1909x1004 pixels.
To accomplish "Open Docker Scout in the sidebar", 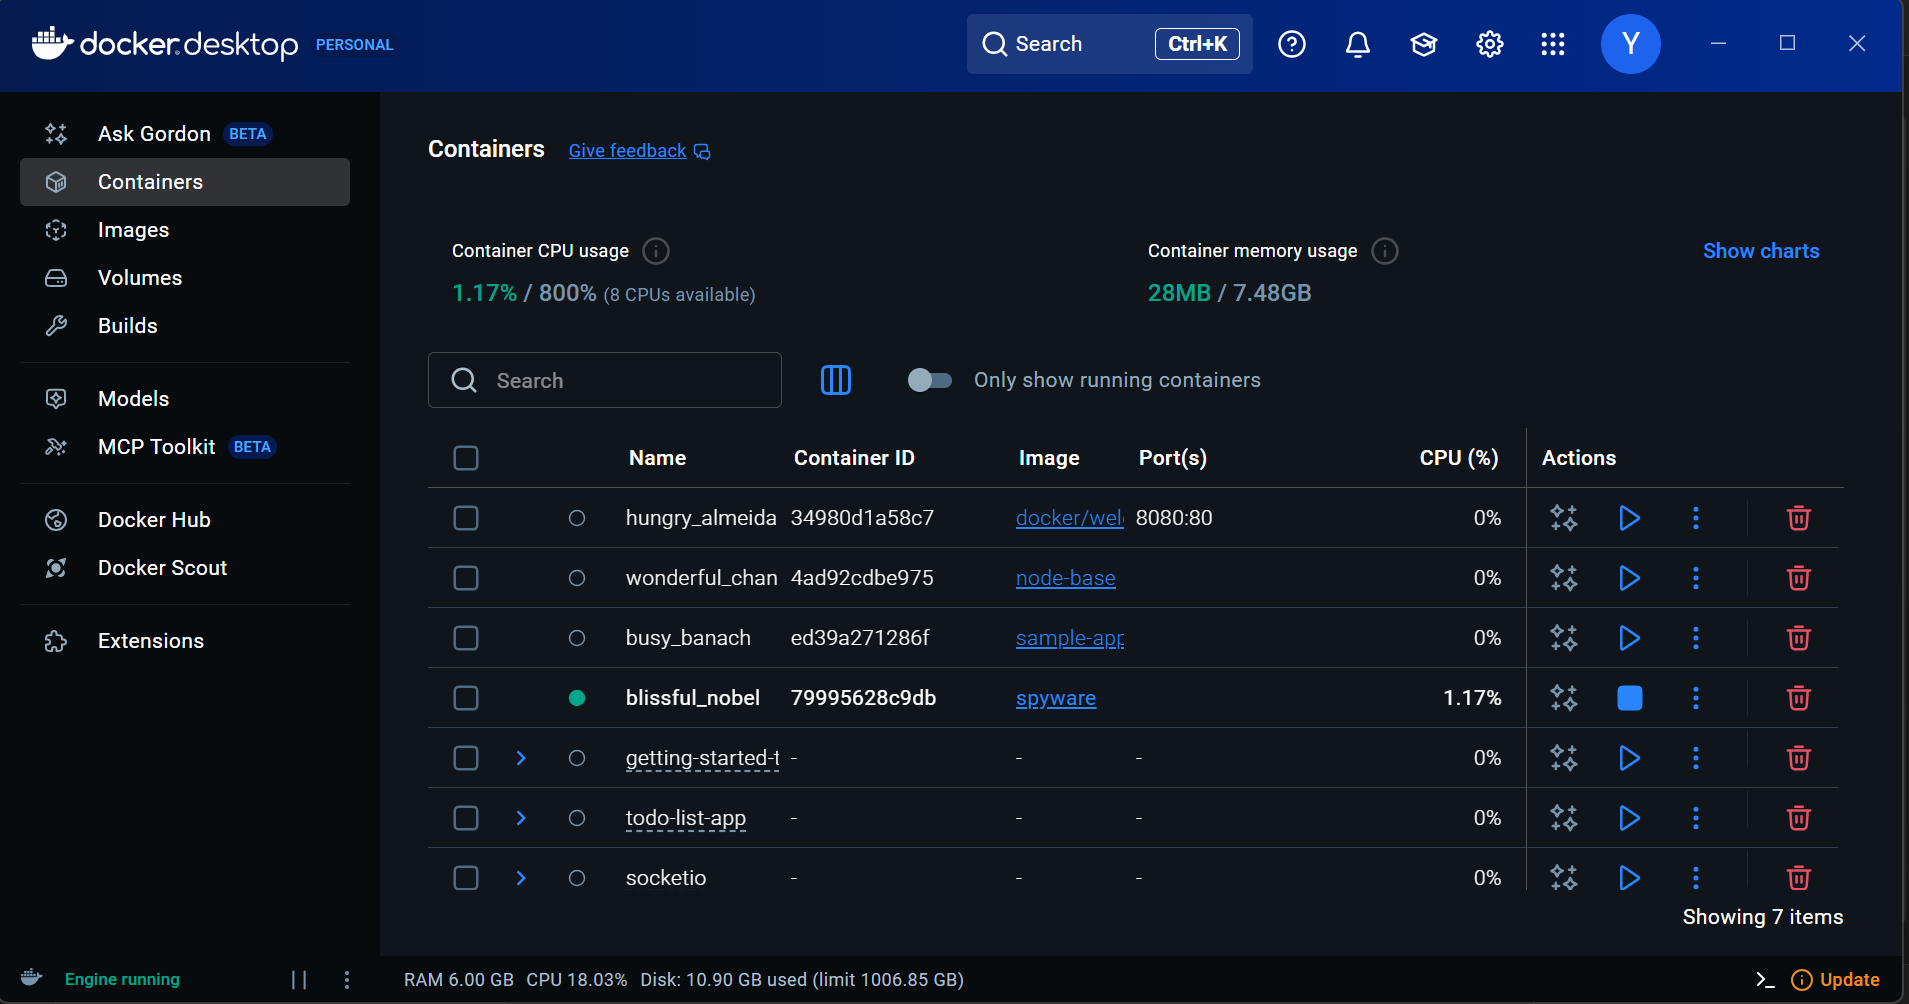I will [x=185, y=568].
